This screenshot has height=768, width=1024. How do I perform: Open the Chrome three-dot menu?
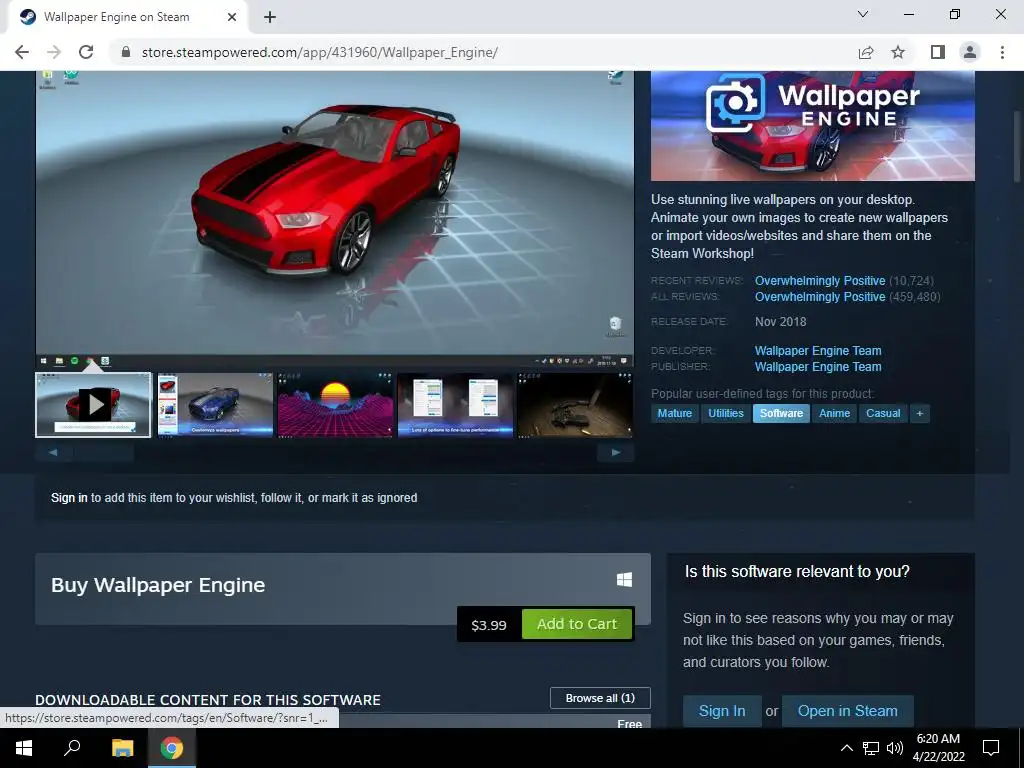1002,52
